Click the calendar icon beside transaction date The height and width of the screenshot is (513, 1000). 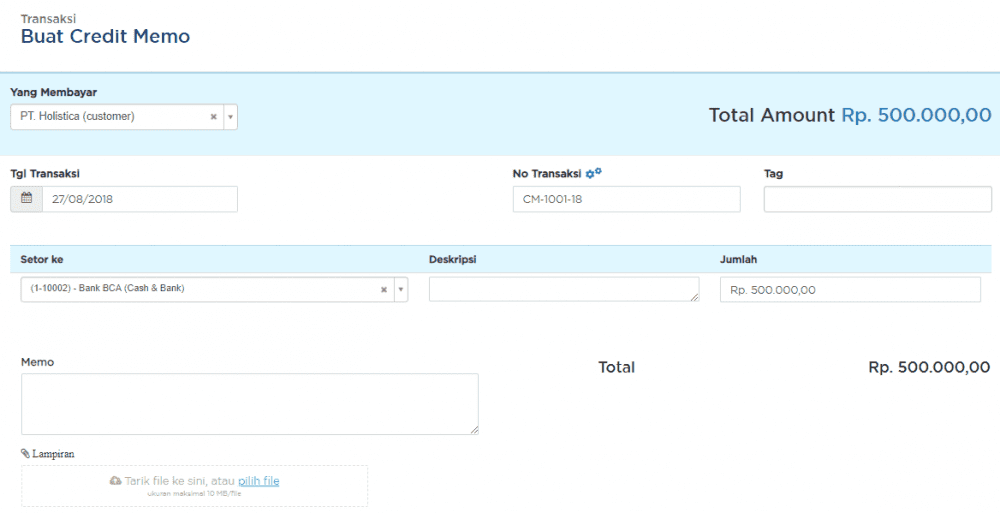tap(27, 199)
